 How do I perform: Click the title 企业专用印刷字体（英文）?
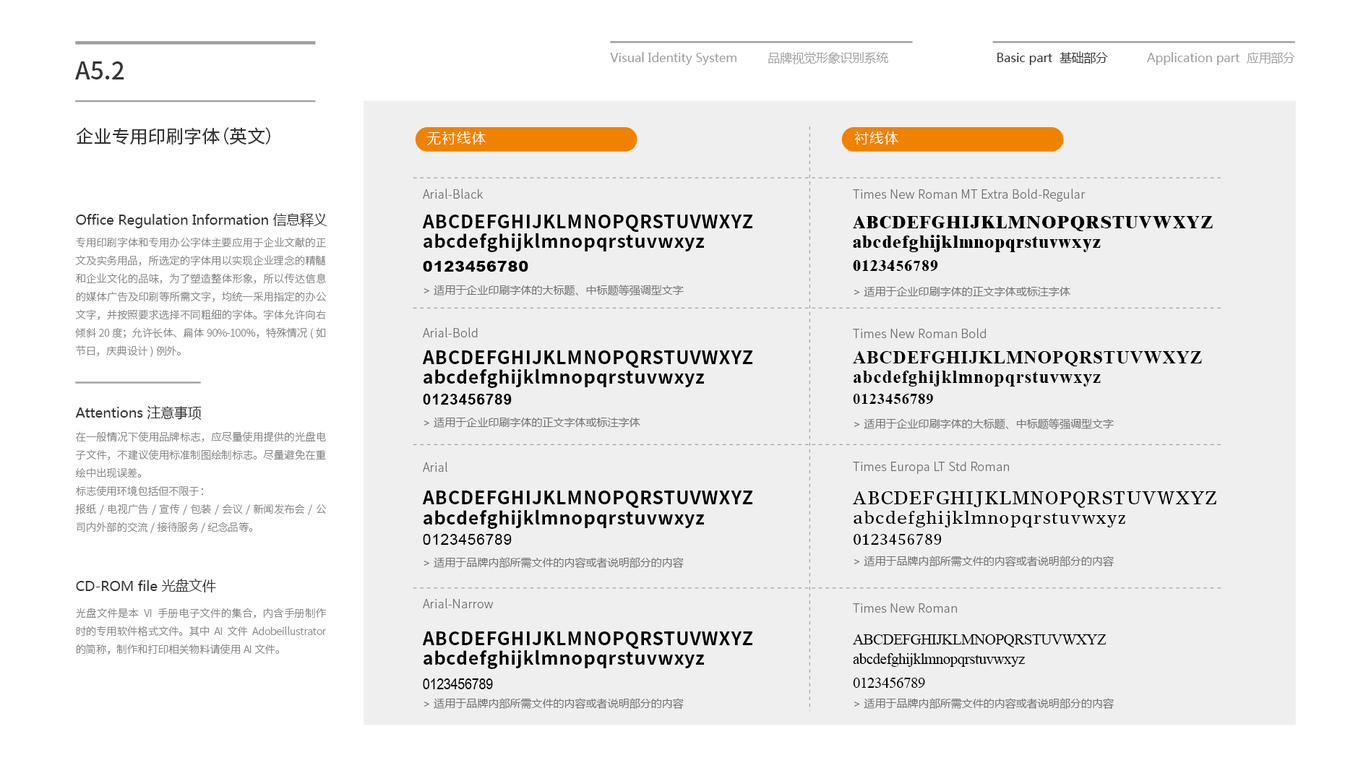point(174,136)
